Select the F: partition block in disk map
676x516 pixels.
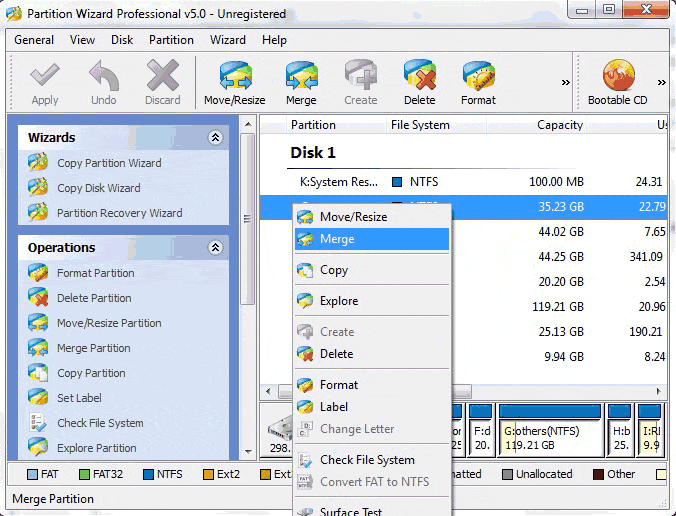coord(481,430)
